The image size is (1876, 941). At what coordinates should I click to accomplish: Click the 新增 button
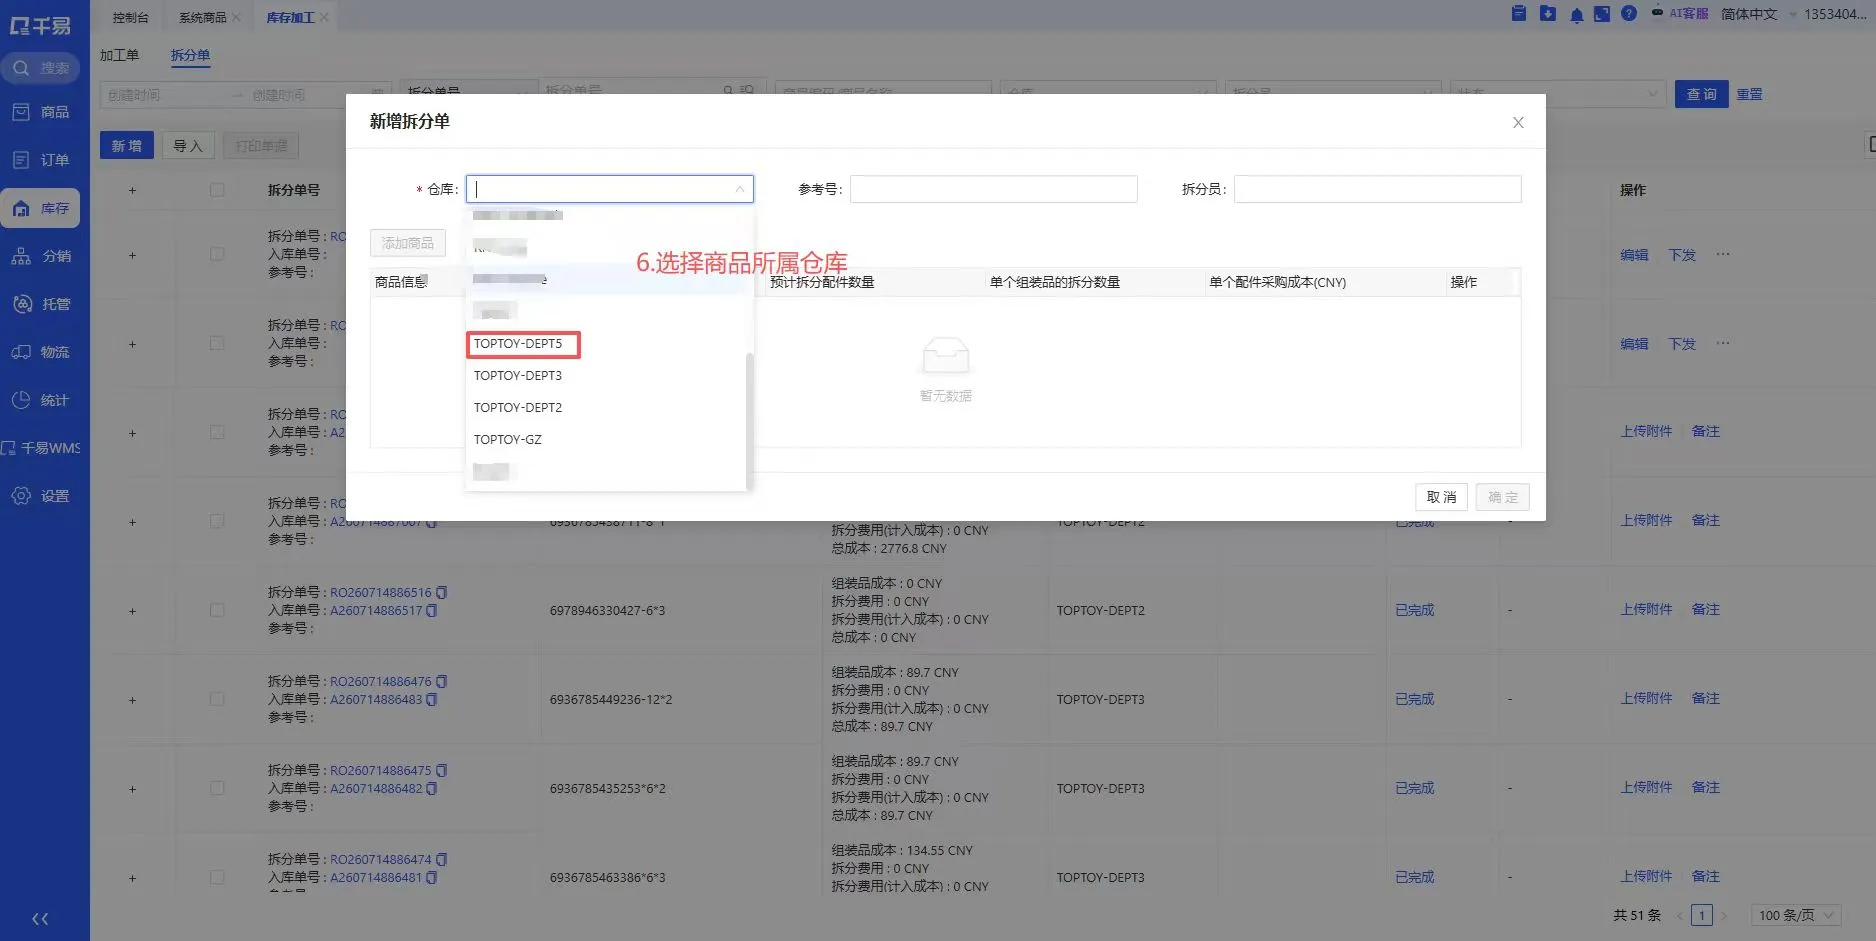pos(126,146)
